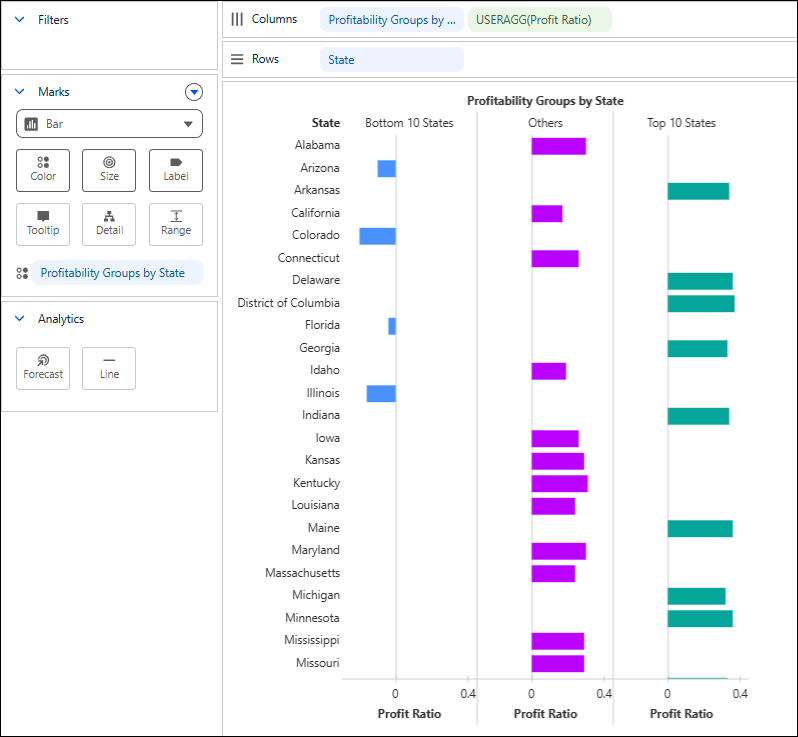Select the Alabama purple bar
This screenshot has height=737, width=798.
(x=559, y=146)
